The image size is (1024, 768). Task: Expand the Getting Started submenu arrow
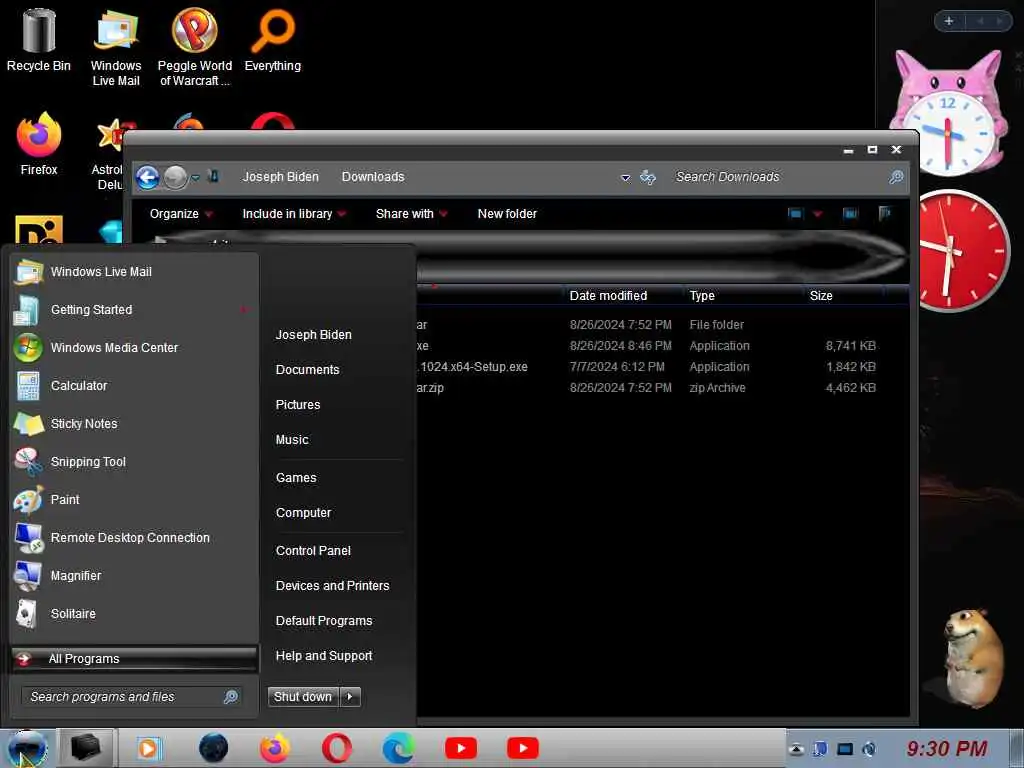[244, 310]
